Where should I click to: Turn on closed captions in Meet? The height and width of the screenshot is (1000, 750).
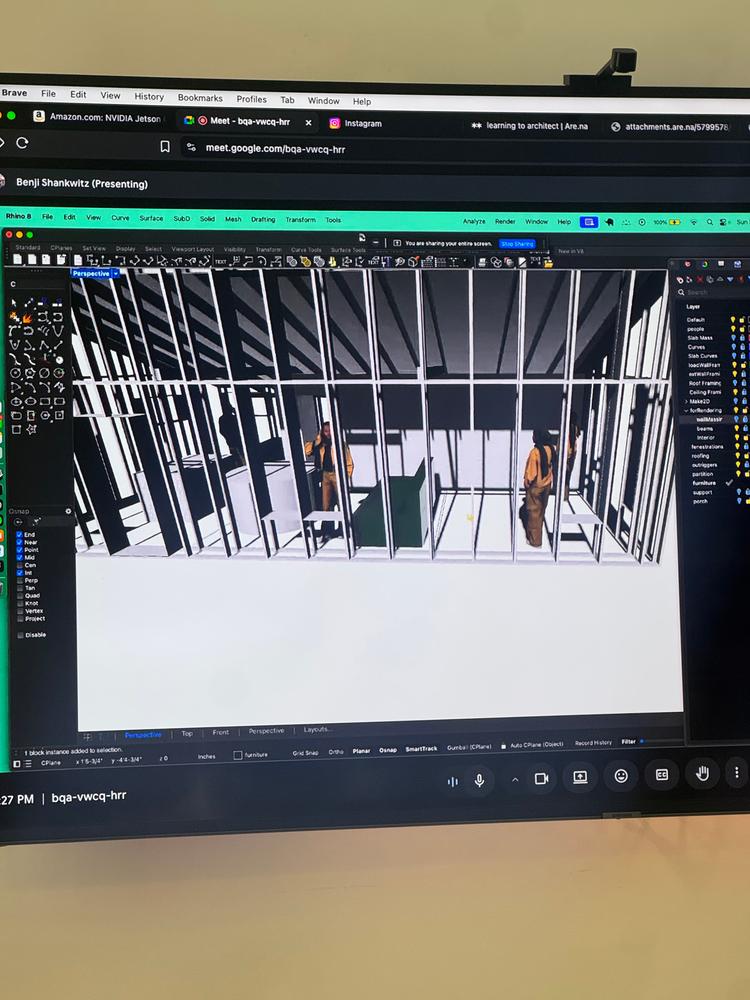[662, 775]
